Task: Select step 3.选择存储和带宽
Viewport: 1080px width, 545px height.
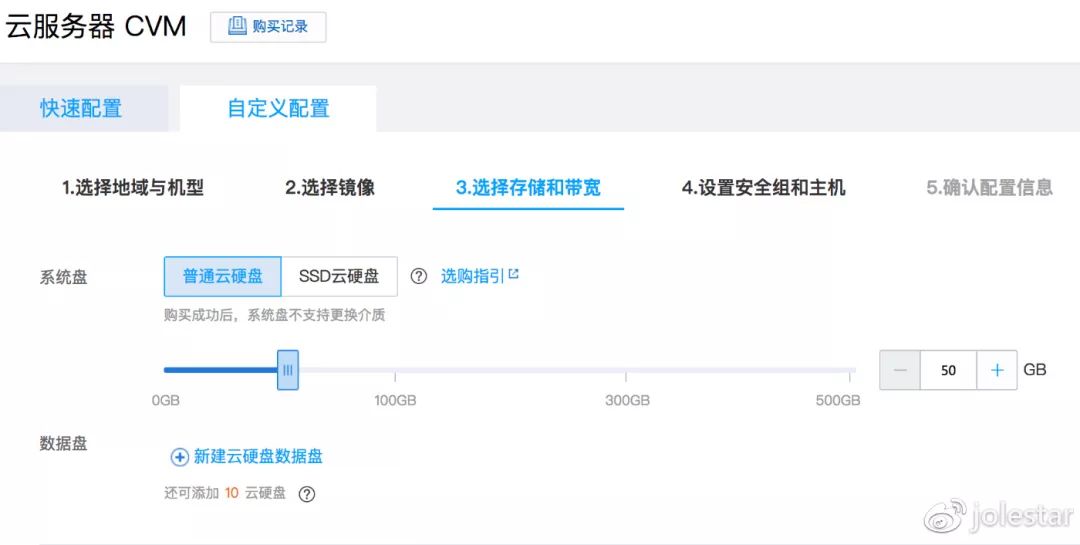Action: point(528,187)
